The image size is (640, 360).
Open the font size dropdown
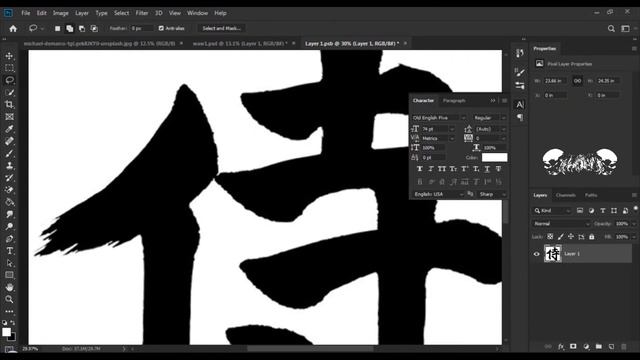[452, 129]
